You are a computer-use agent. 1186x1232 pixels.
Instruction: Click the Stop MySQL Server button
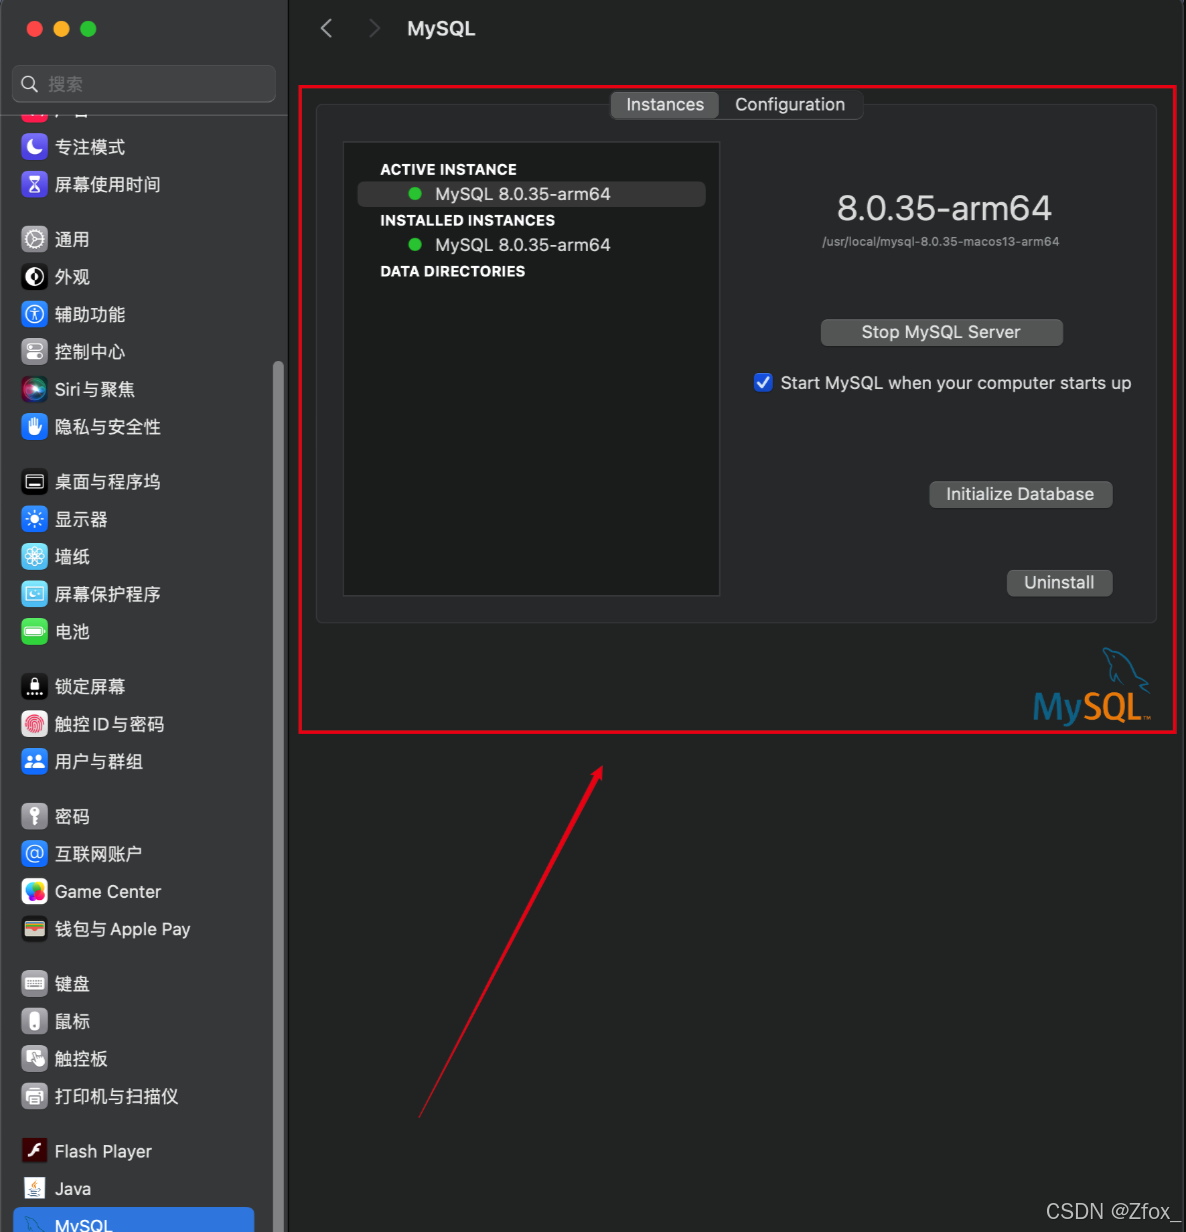pyautogui.click(x=941, y=332)
